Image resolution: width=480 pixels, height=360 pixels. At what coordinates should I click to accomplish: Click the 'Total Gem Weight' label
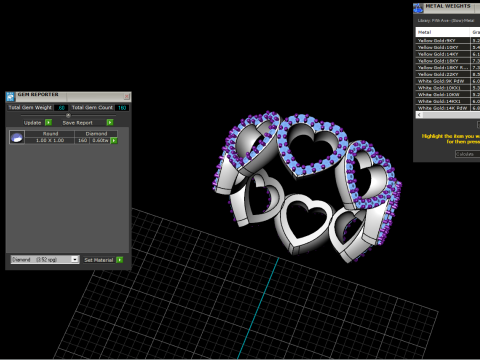pos(30,107)
